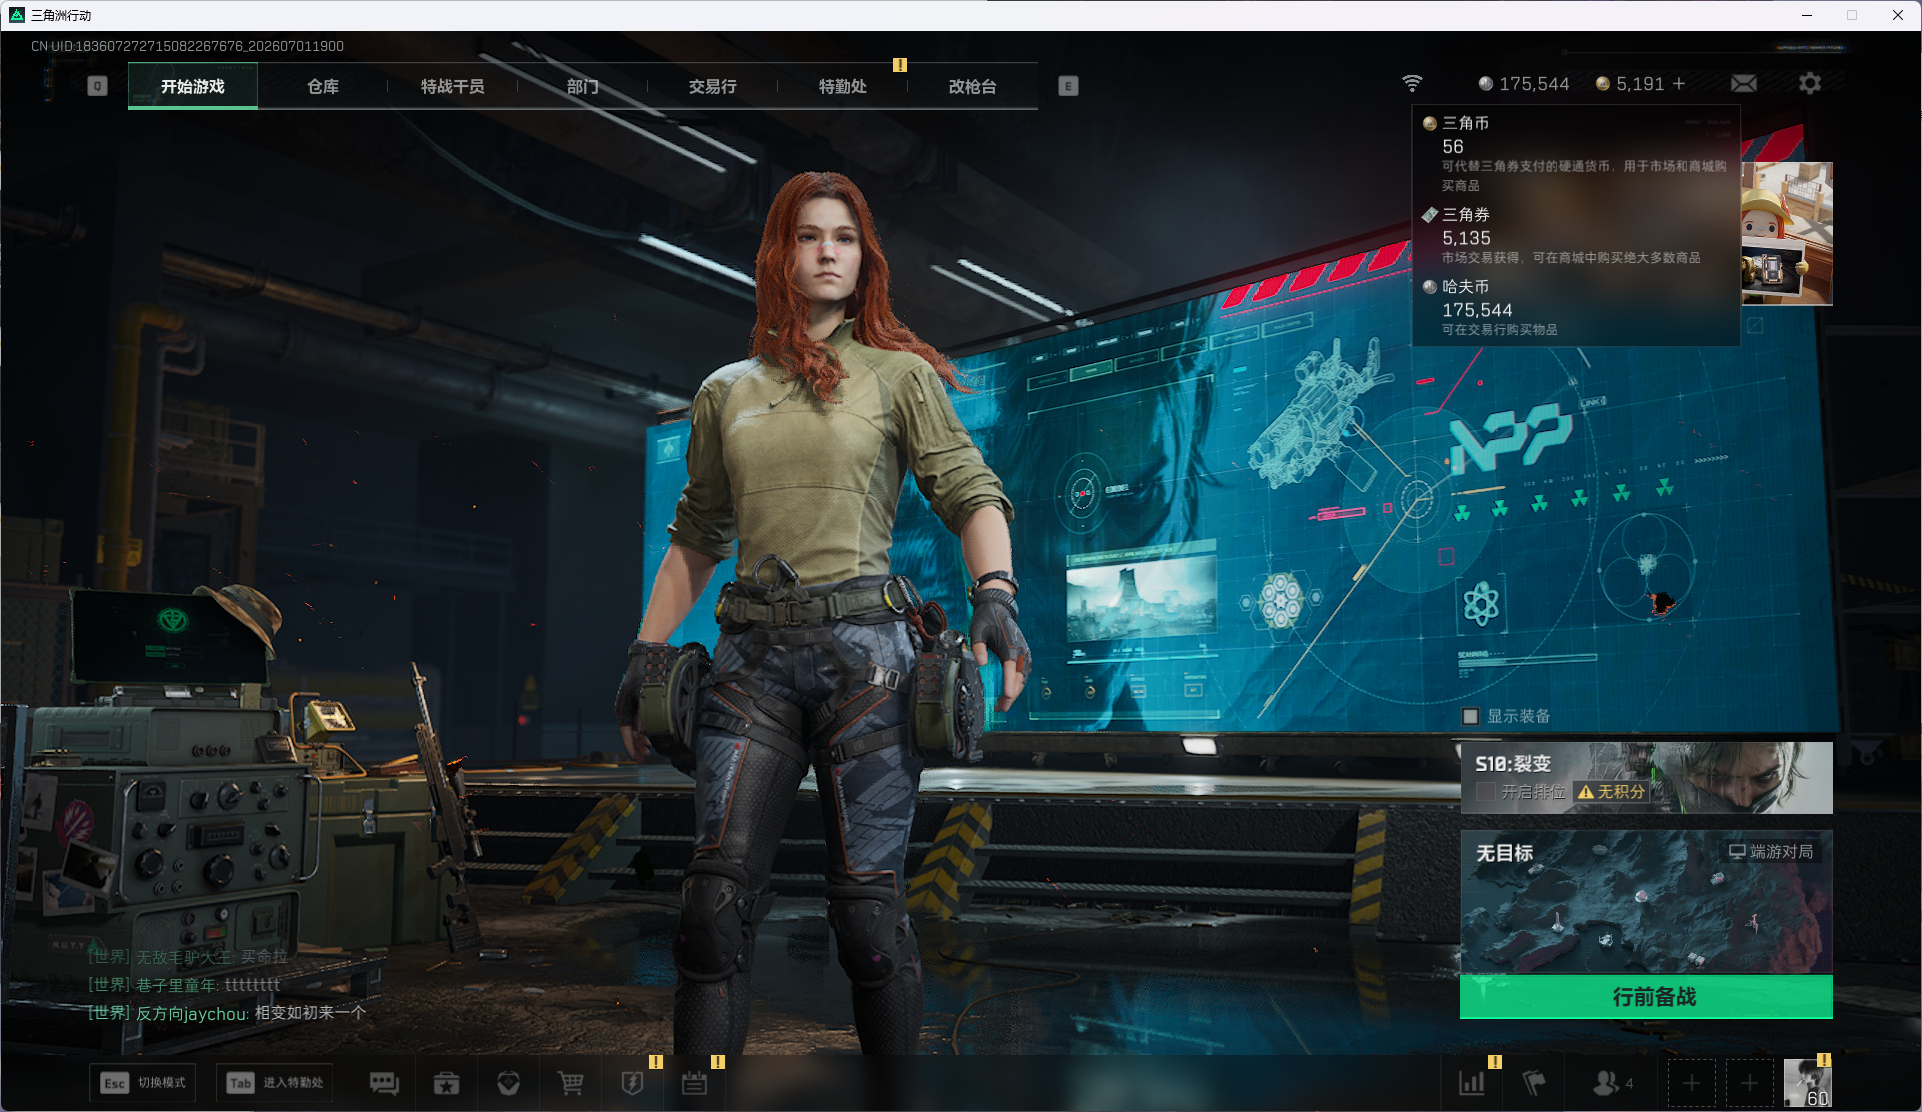Viewport: 1922px width, 1112px height.
Task: Switch to the 交易行 tab
Action: click(712, 86)
